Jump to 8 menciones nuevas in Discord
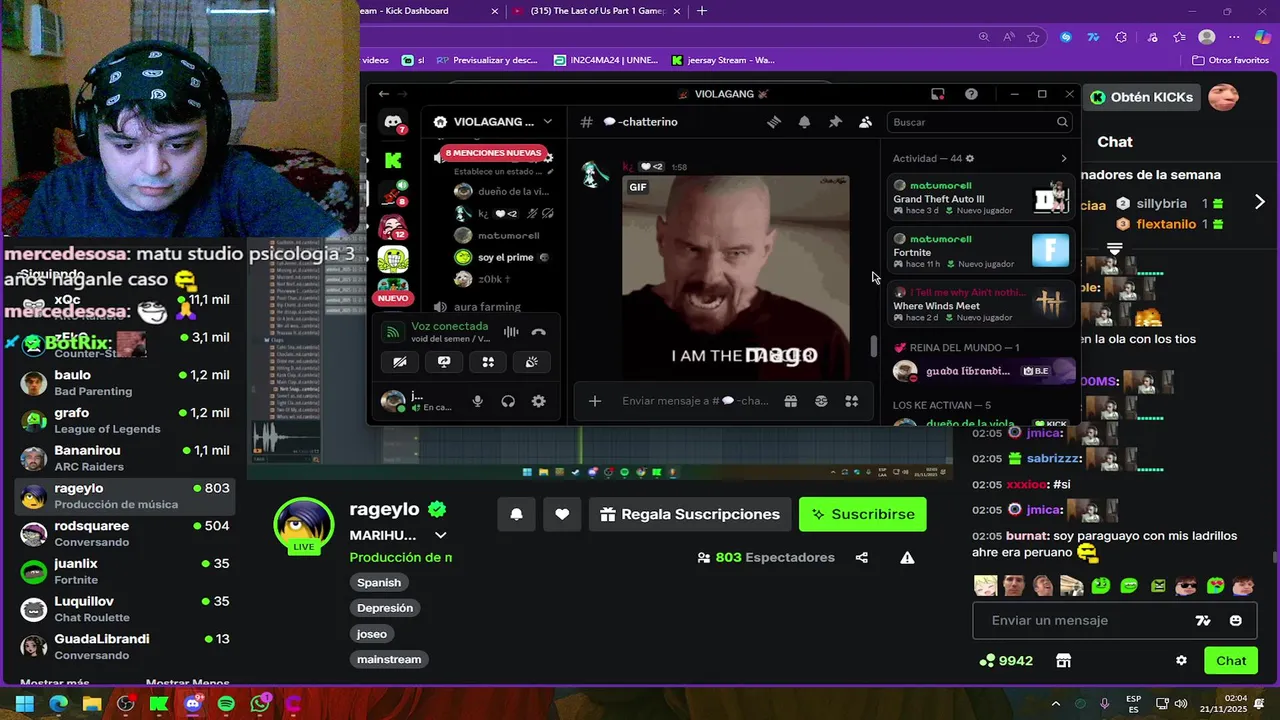 click(x=493, y=153)
